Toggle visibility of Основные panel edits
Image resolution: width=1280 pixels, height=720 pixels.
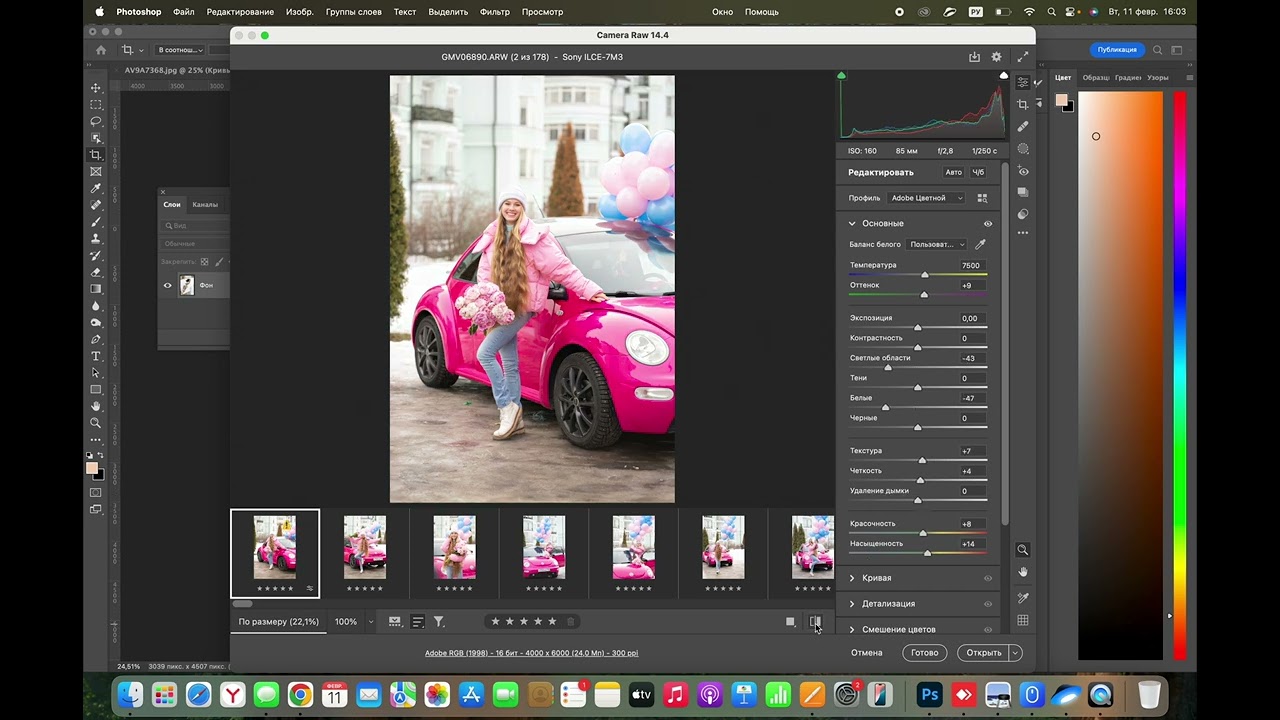click(x=988, y=224)
